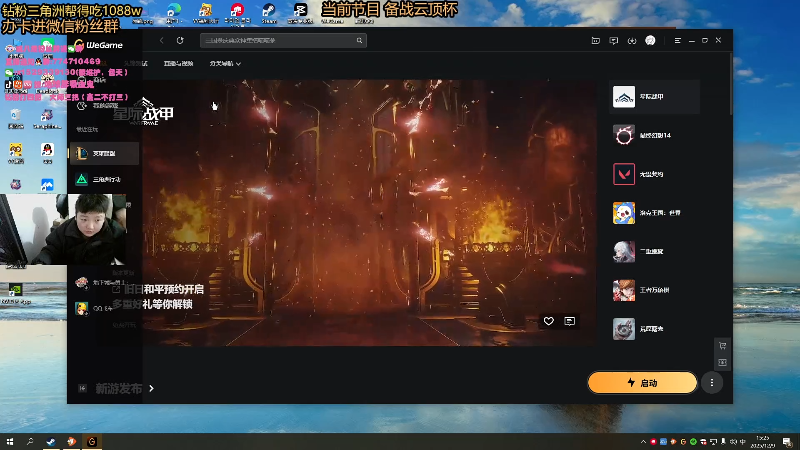Open WeGame window/library icon in title bar
Screen dimensions: 800x450
tap(595, 40)
